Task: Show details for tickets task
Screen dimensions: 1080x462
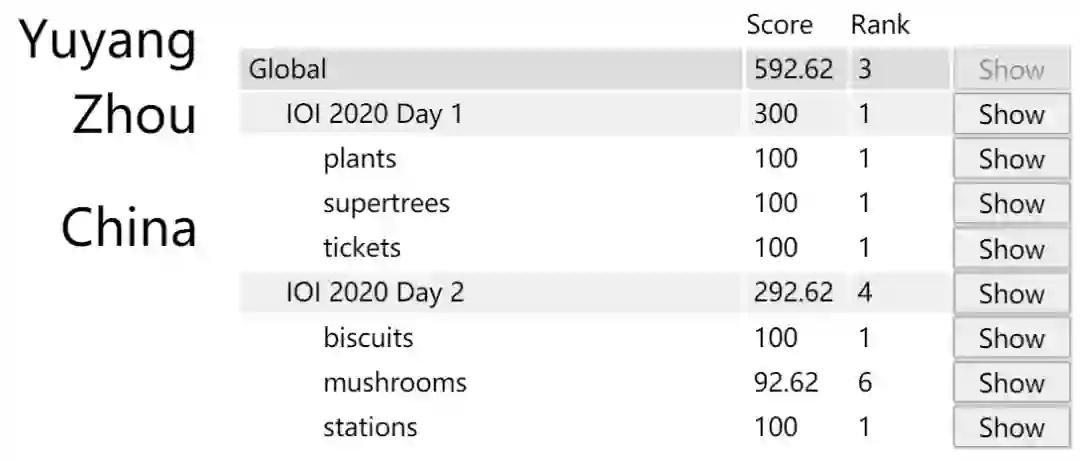Action: point(1011,249)
